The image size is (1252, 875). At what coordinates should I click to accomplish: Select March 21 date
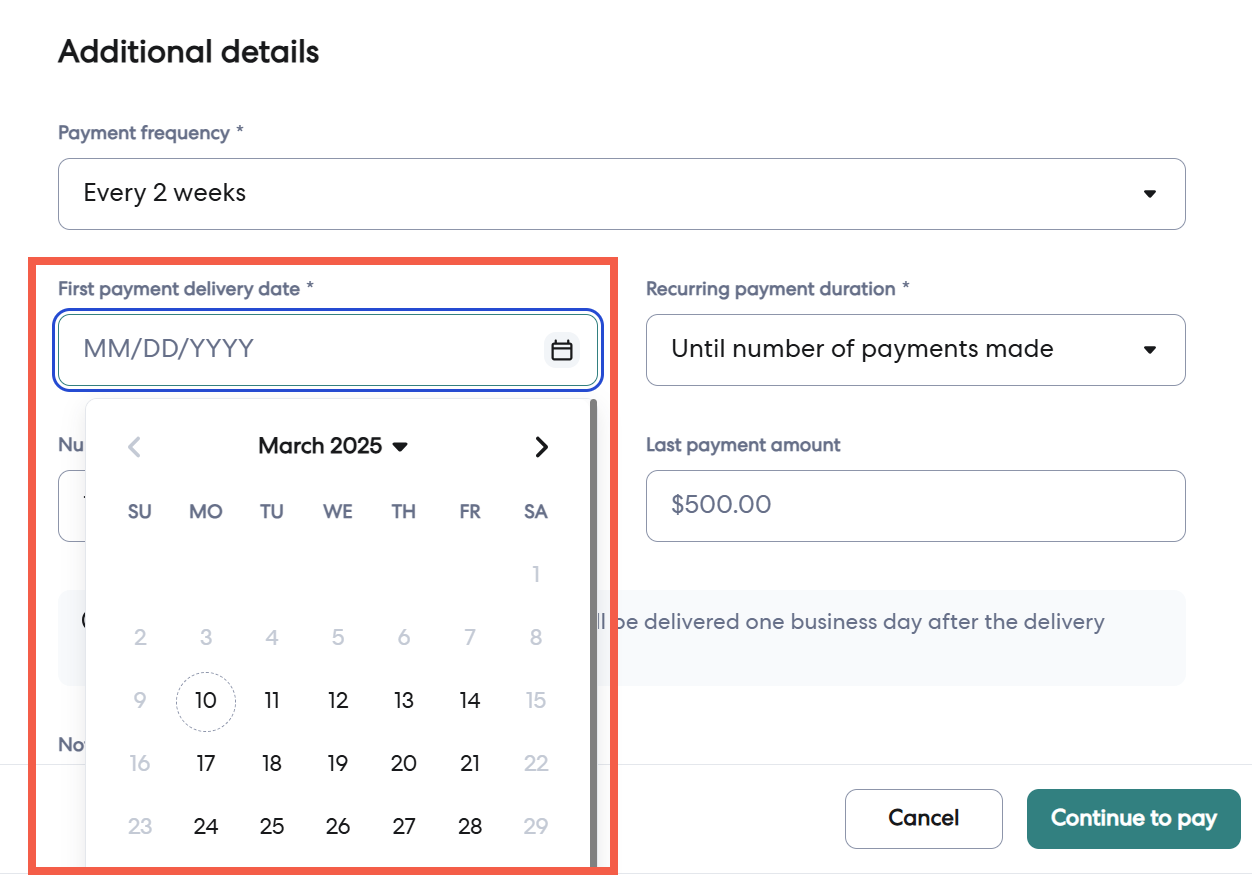point(470,764)
